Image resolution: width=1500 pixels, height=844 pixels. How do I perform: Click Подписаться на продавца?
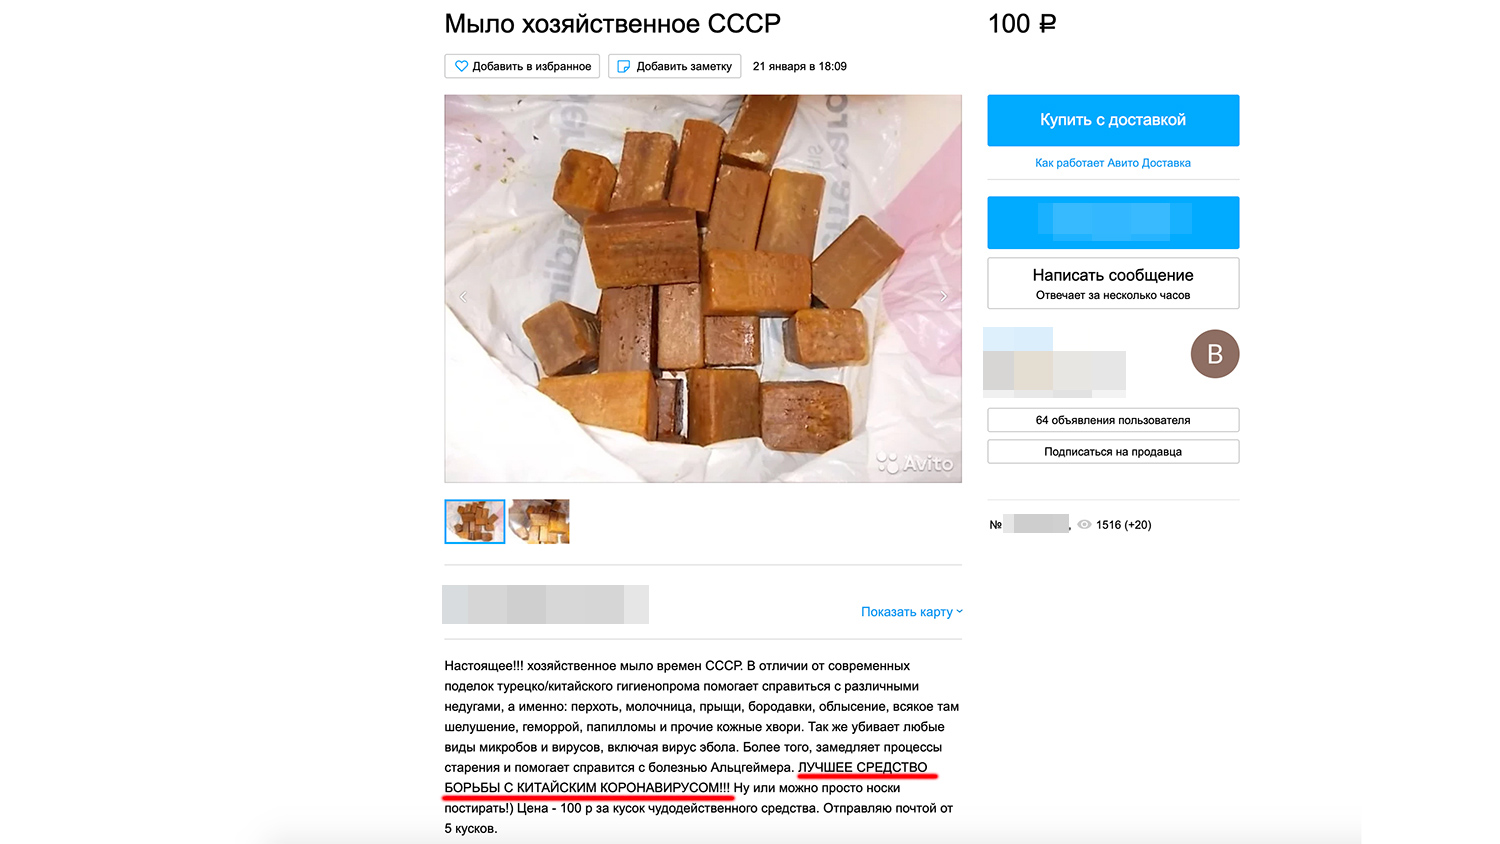click(x=1113, y=452)
